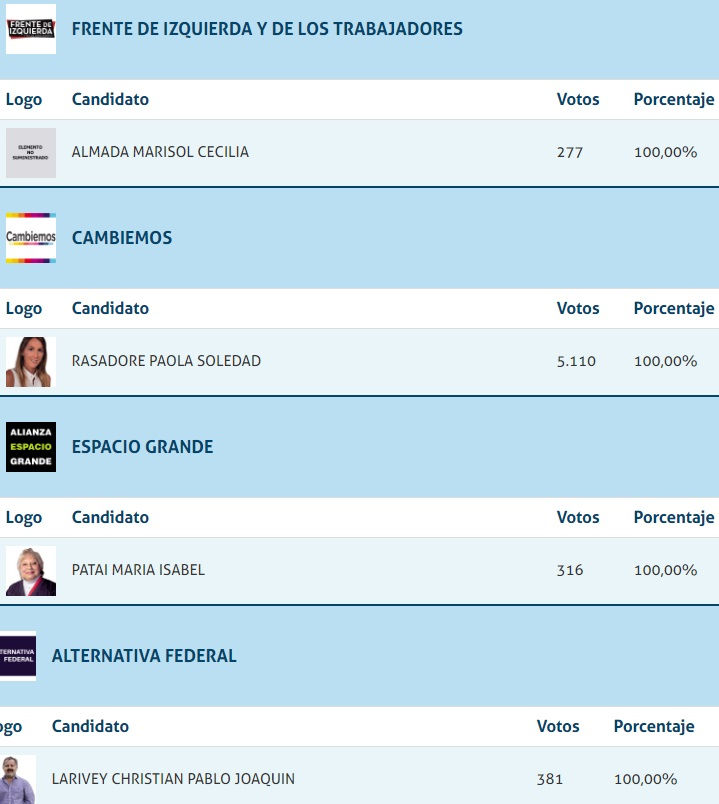Click the Alianza Espacio Grande logo
The width and height of the screenshot is (719, 804).
[31, 447]
